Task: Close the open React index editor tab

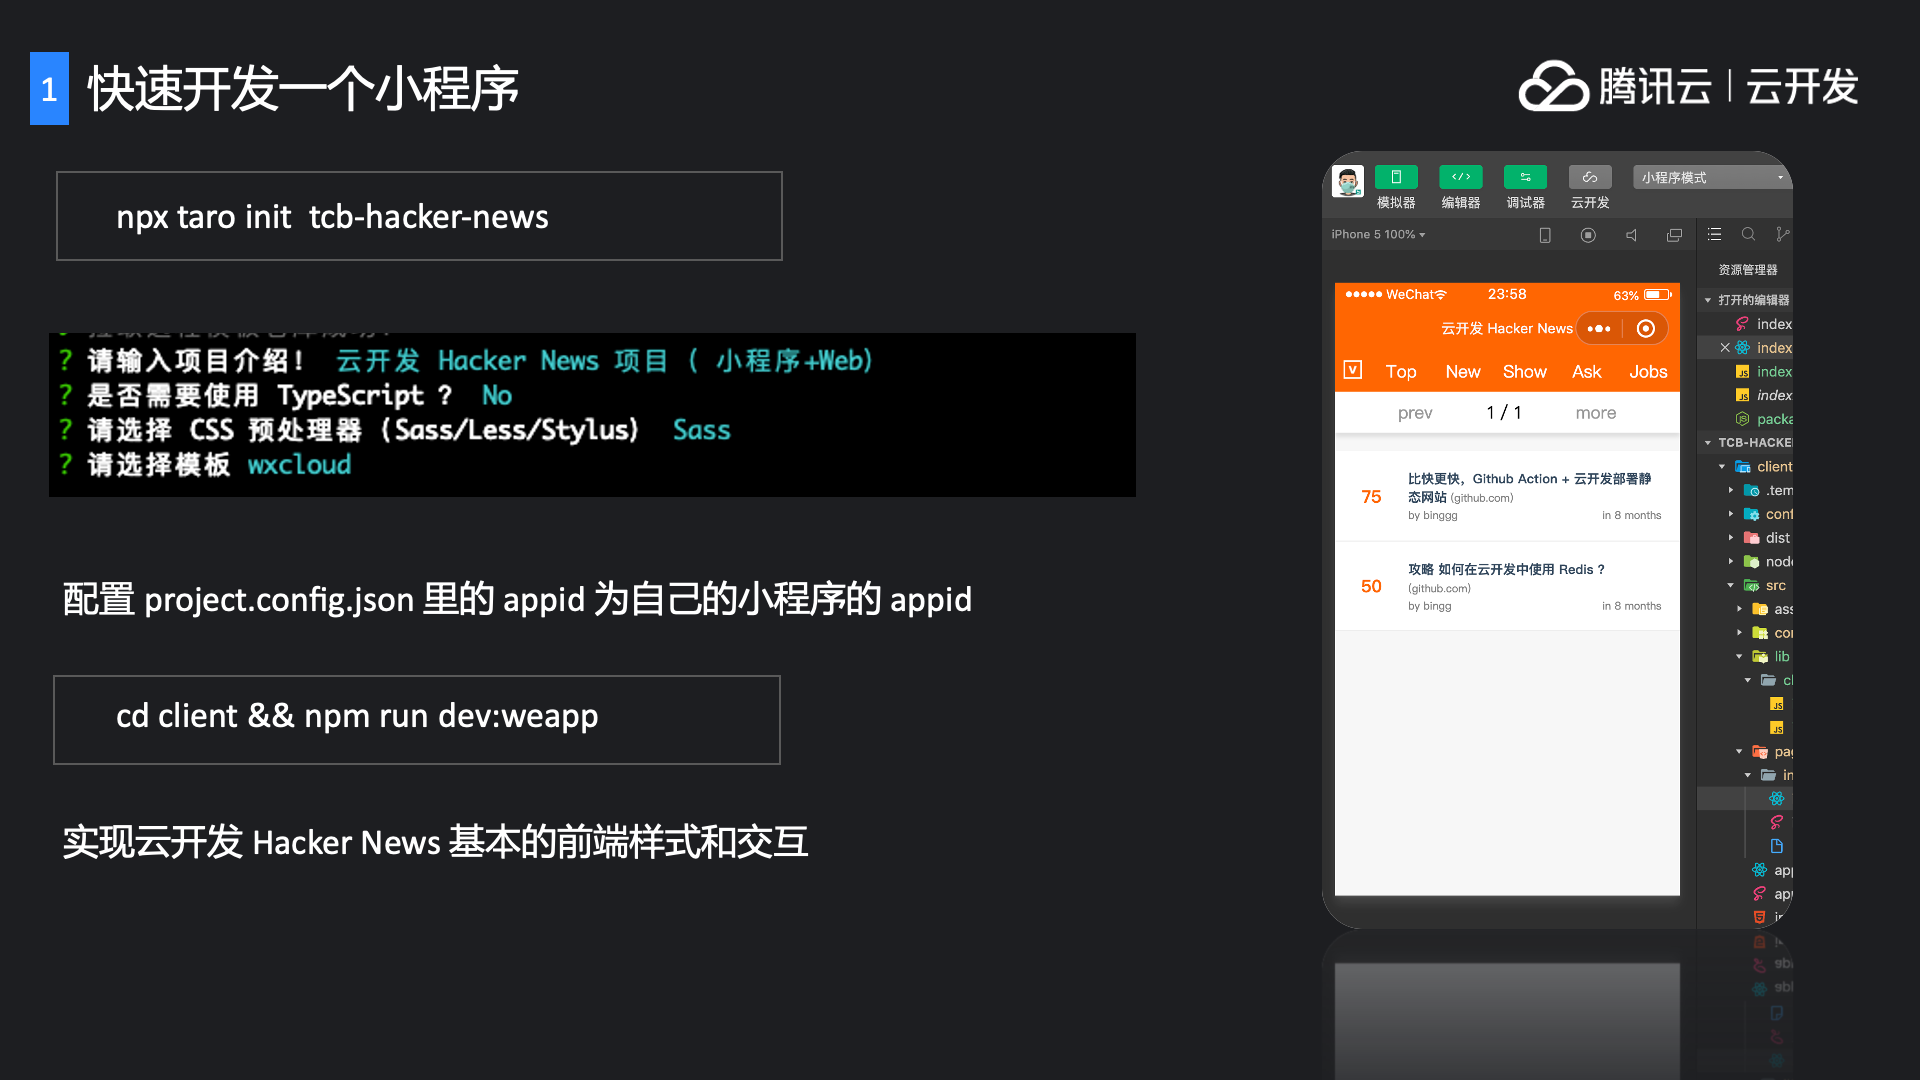Action: [1725, 348]
